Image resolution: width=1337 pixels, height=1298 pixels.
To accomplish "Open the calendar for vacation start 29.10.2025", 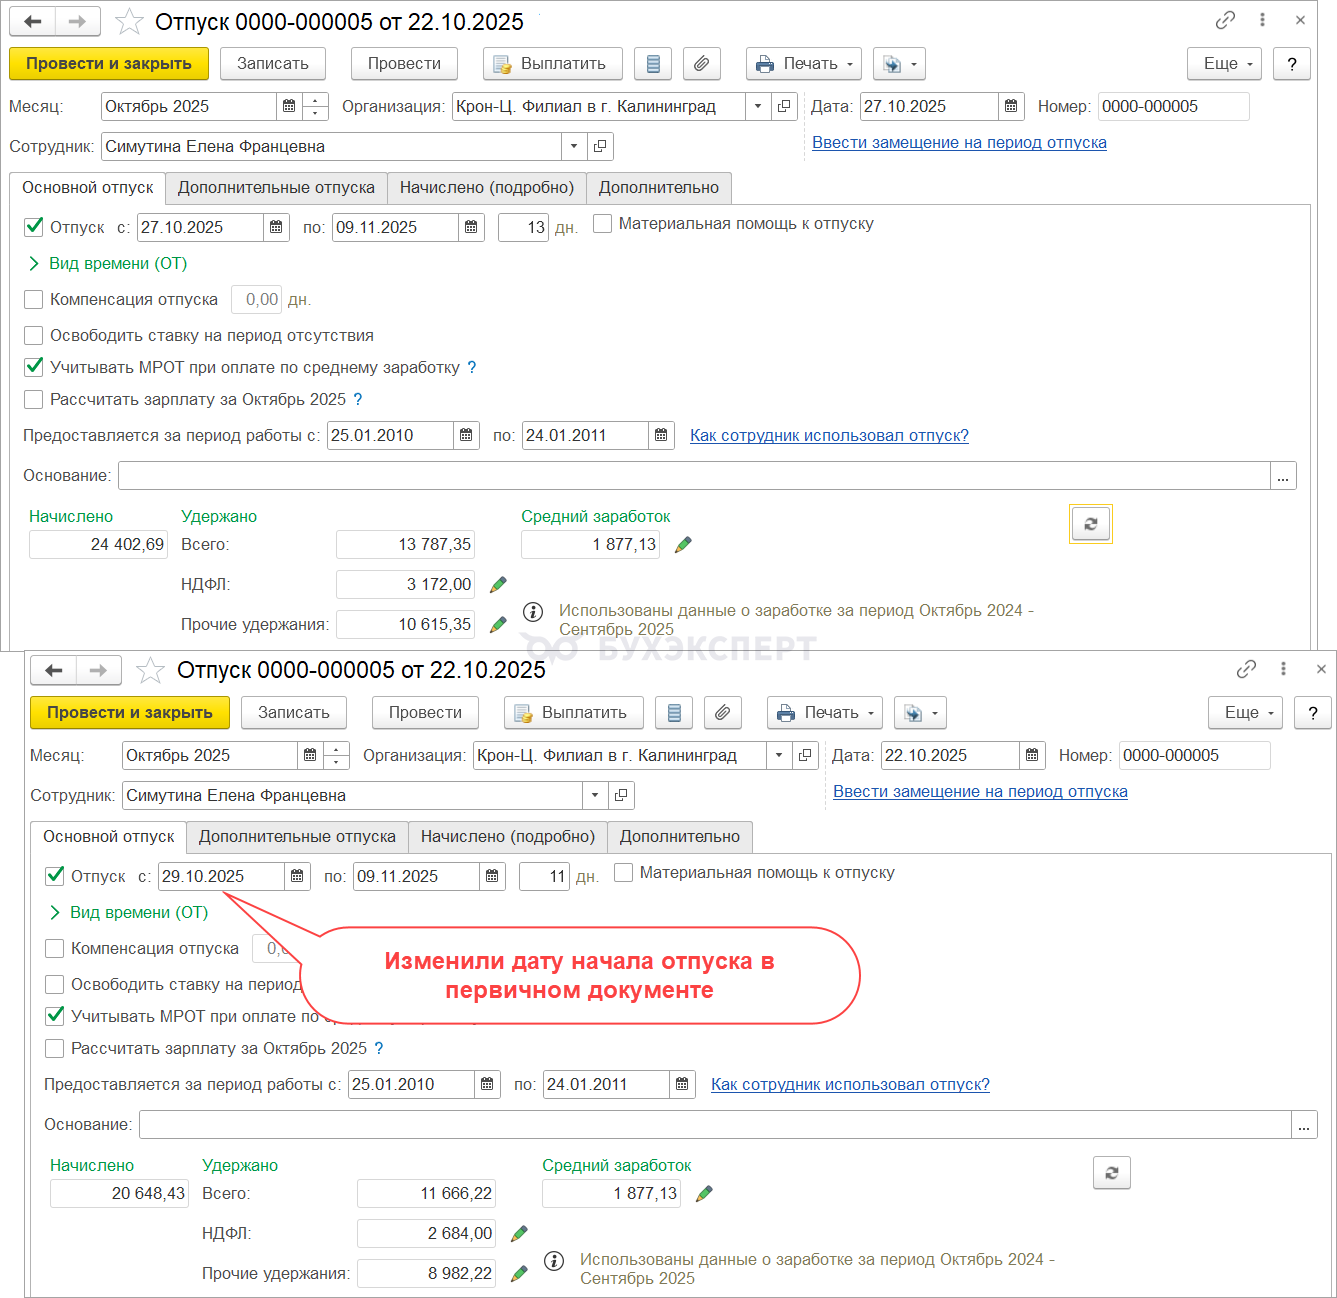I will click(x=298, y=877).
